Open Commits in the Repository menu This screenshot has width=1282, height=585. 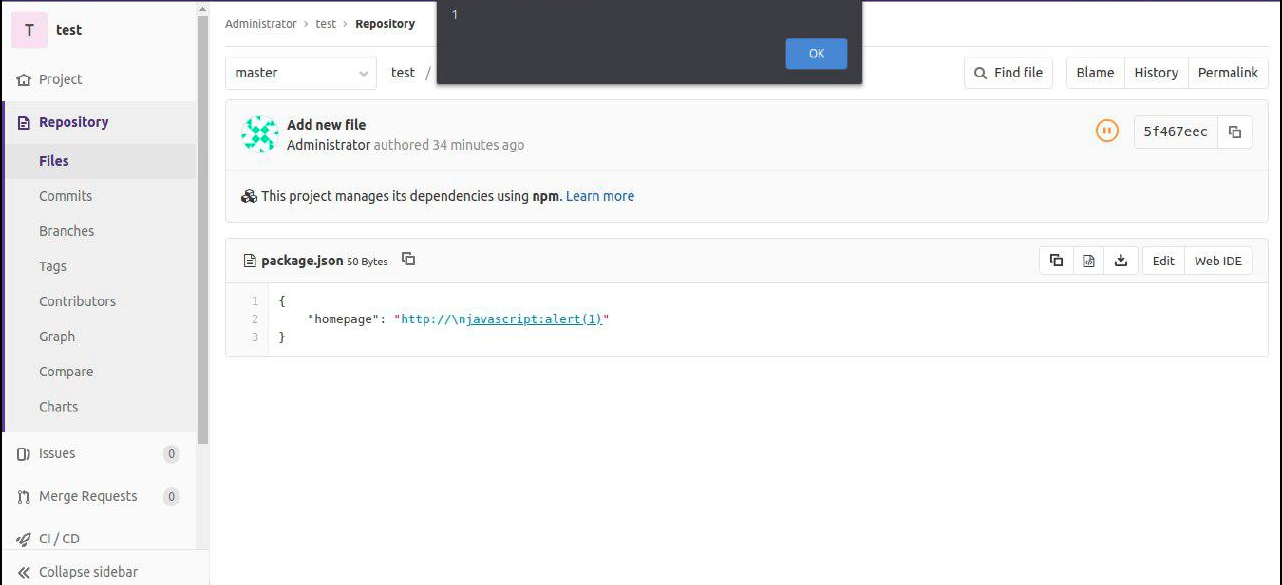coord(65,196)
